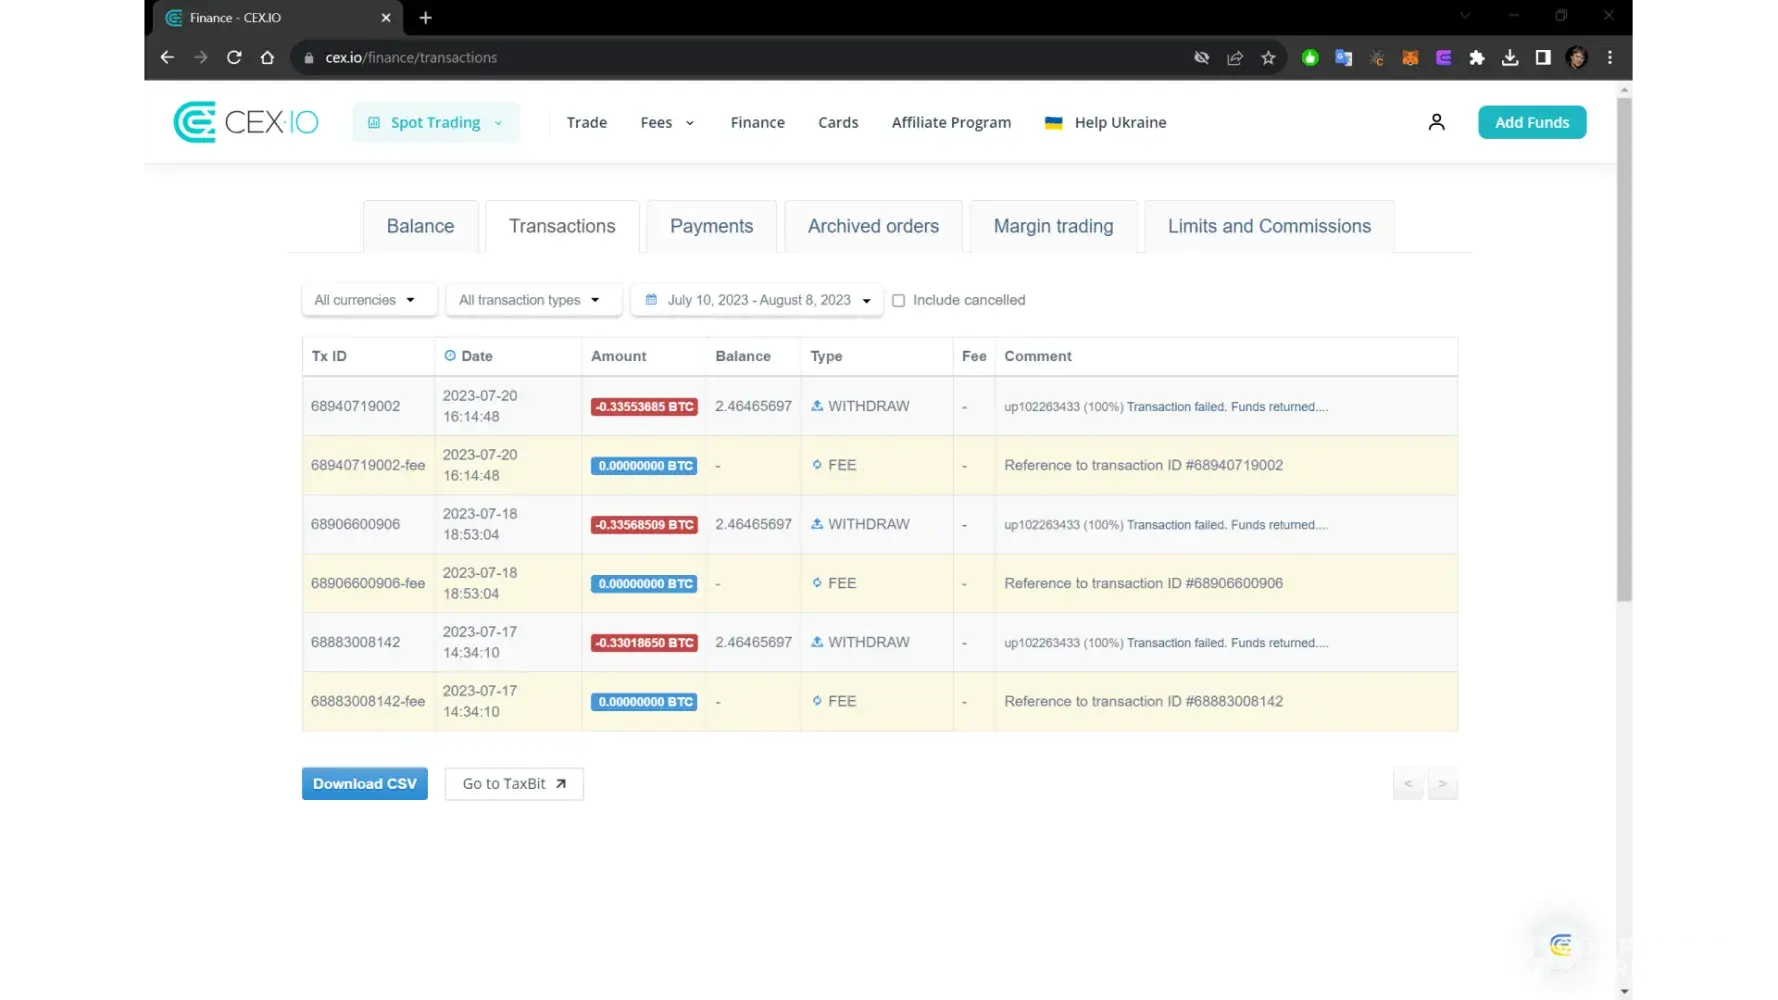This screenshot has height=1000, width=1778.
Task: Expand the Spot Trading dropdown
Action: 436,122
